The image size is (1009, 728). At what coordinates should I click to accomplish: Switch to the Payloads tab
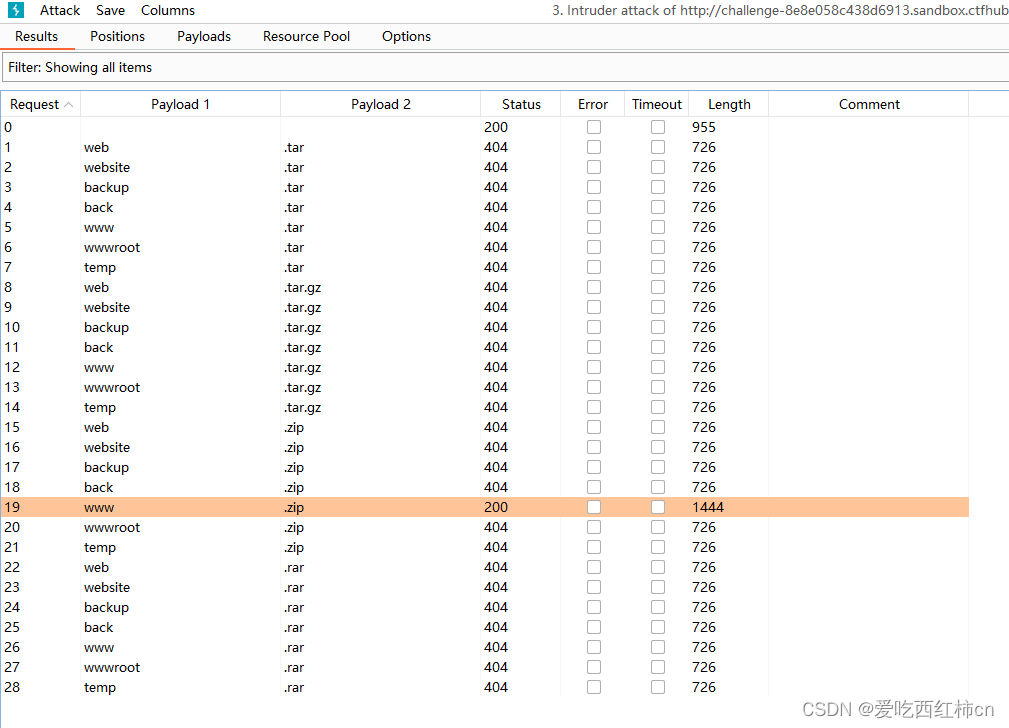click(203, 37)
